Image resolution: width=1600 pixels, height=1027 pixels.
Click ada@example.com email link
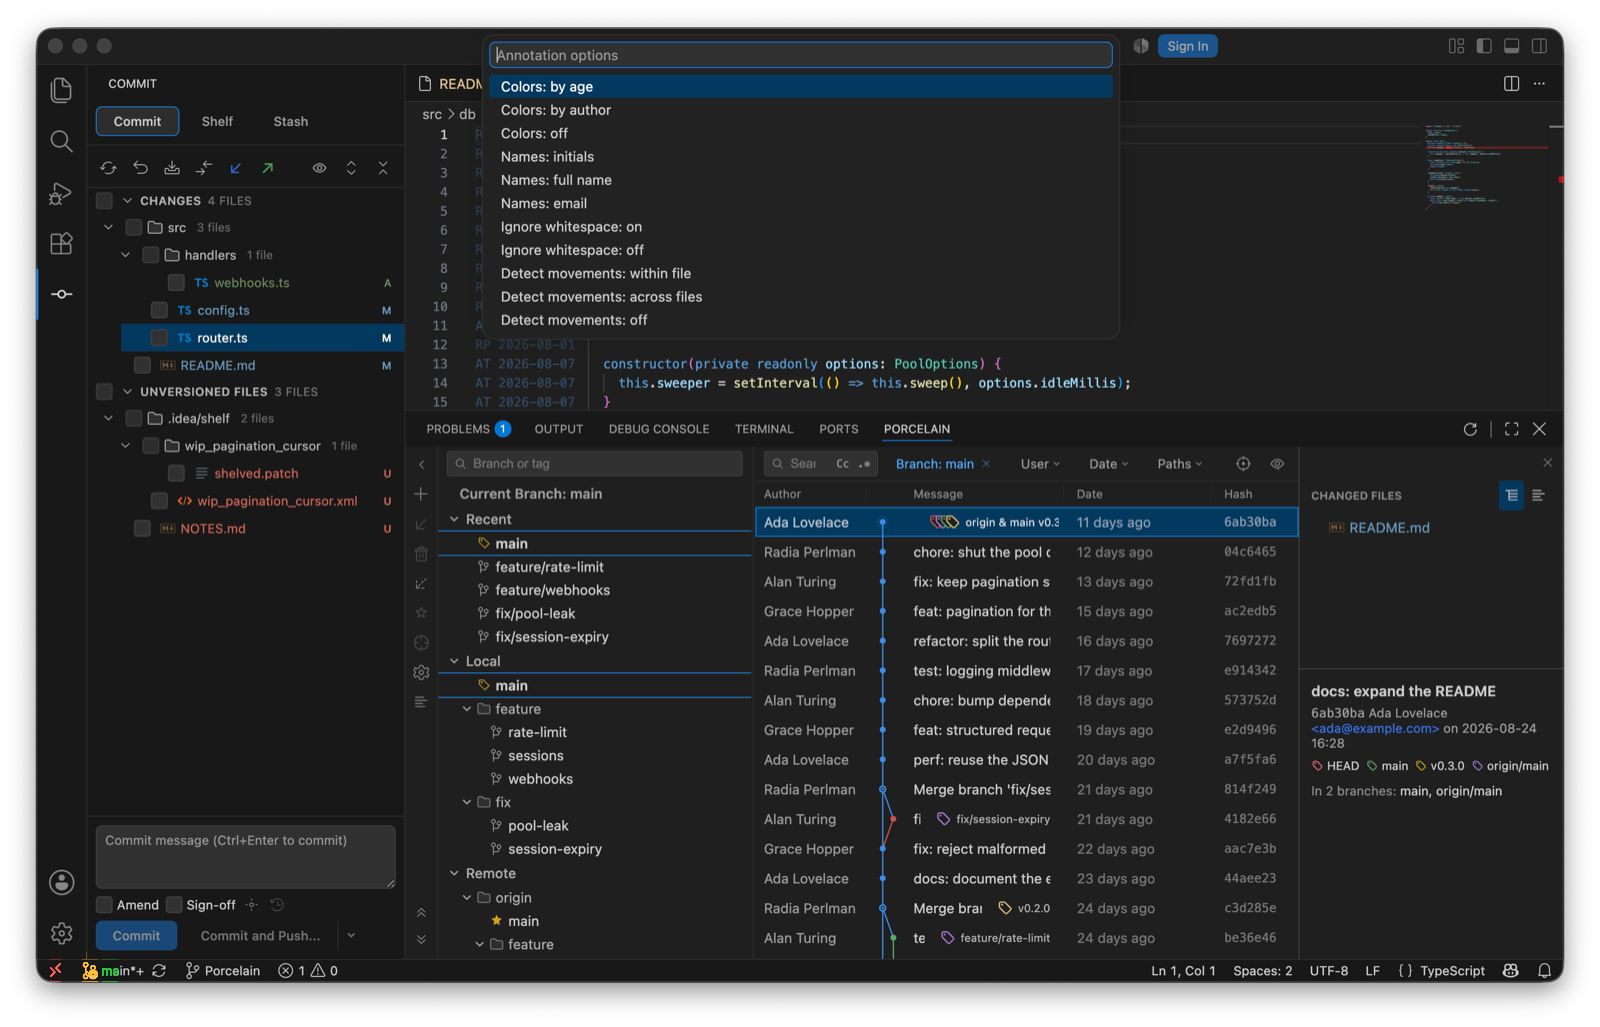1375,728
